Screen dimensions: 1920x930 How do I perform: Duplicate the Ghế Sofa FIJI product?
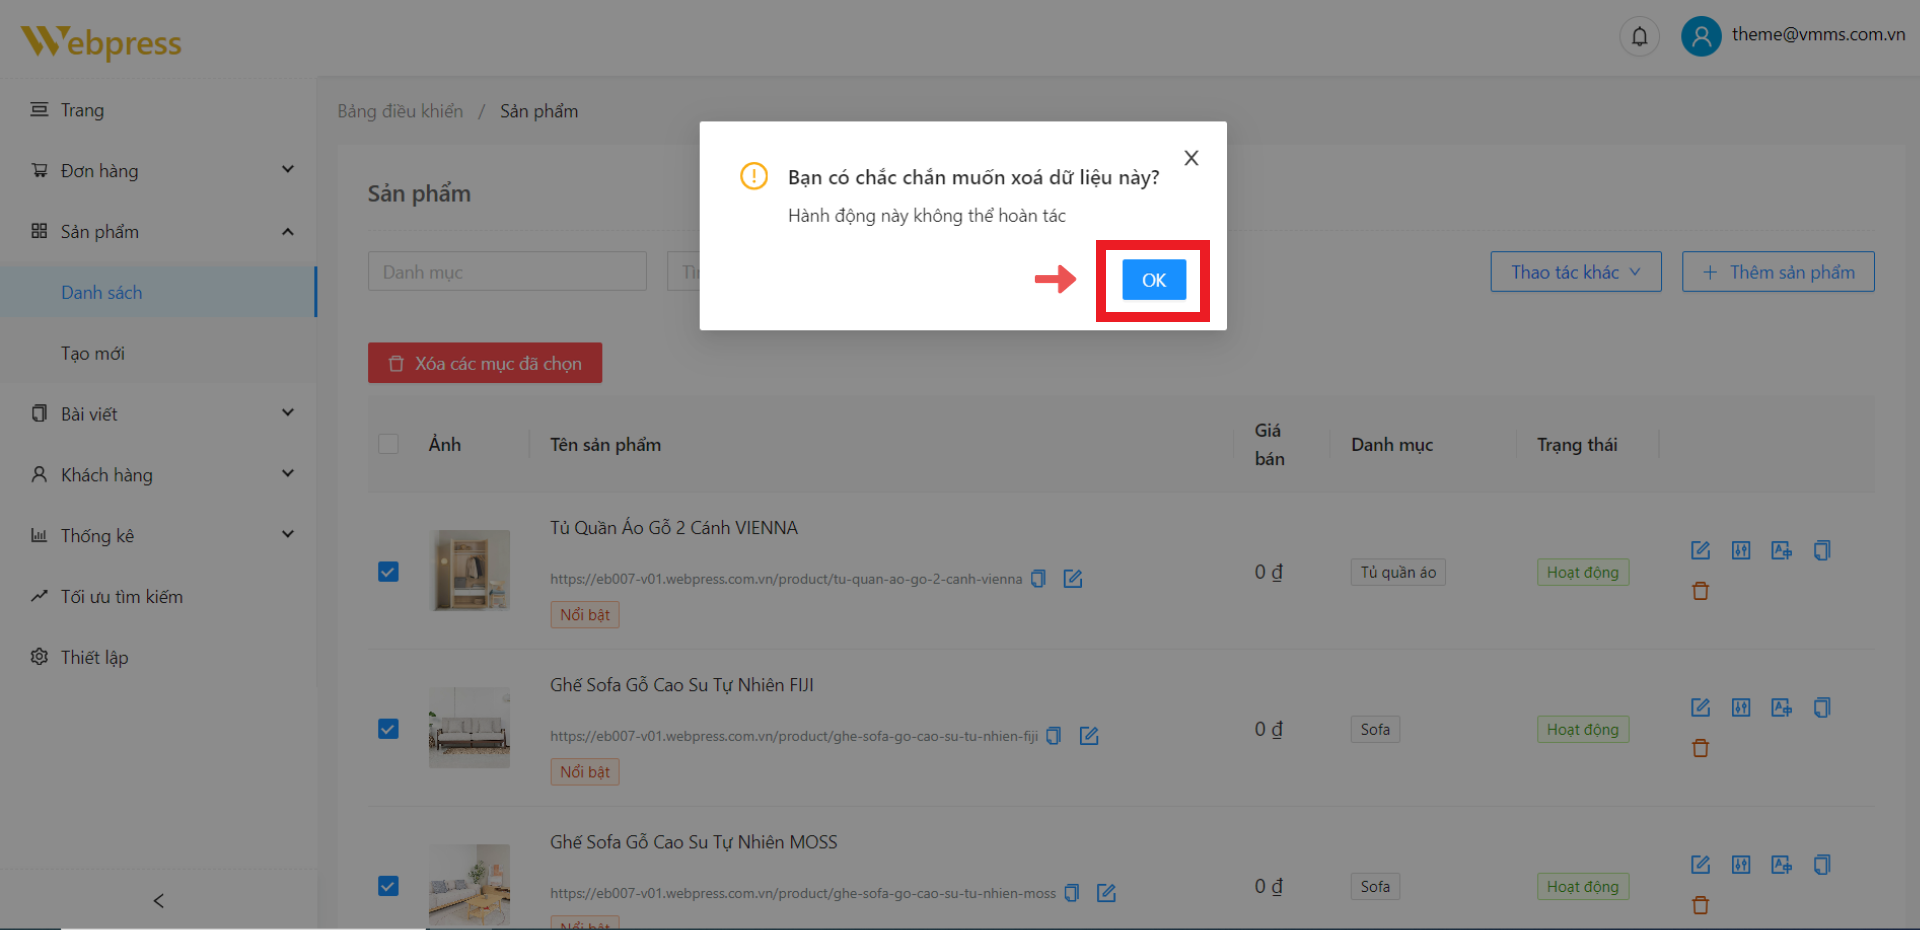pyautogui.click(x=1821, y=708)
